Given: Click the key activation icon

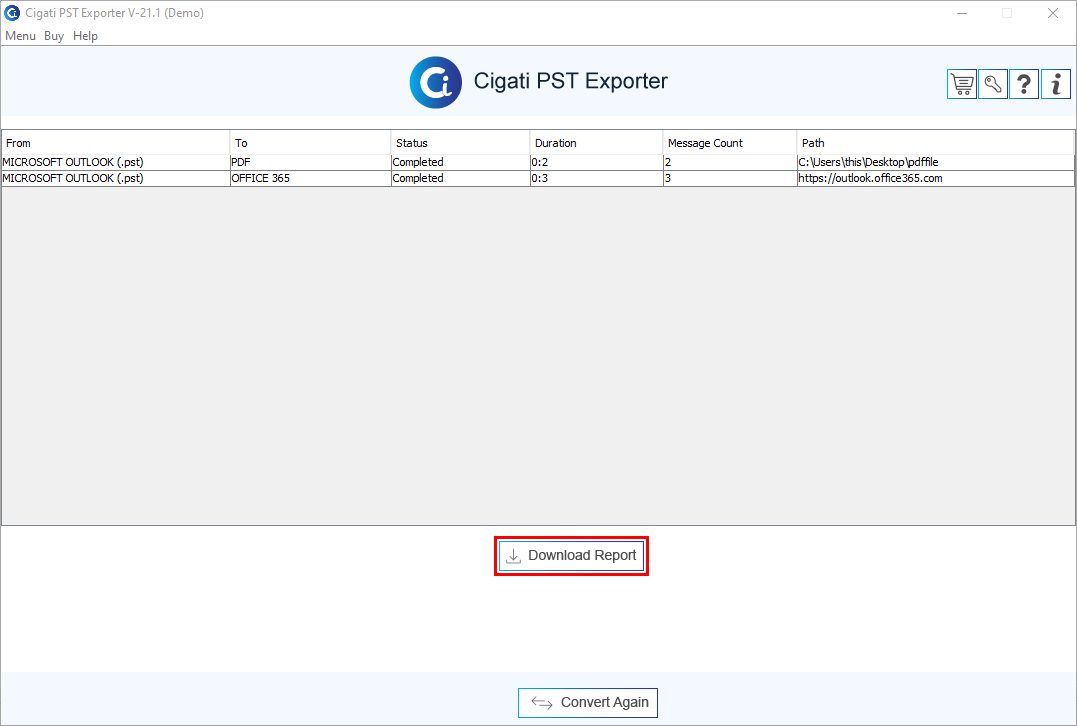Looking at the screenshot, I should 993,84.
